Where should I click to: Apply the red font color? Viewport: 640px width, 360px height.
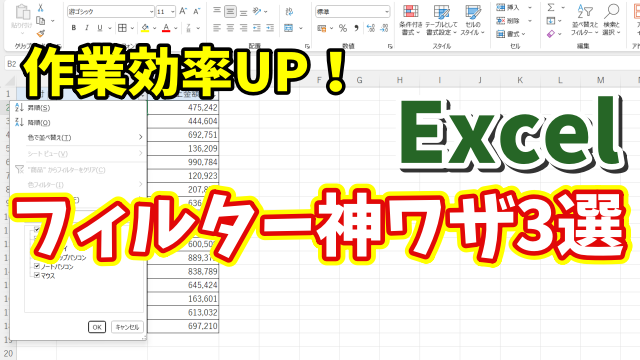click(x=166, y=28)
